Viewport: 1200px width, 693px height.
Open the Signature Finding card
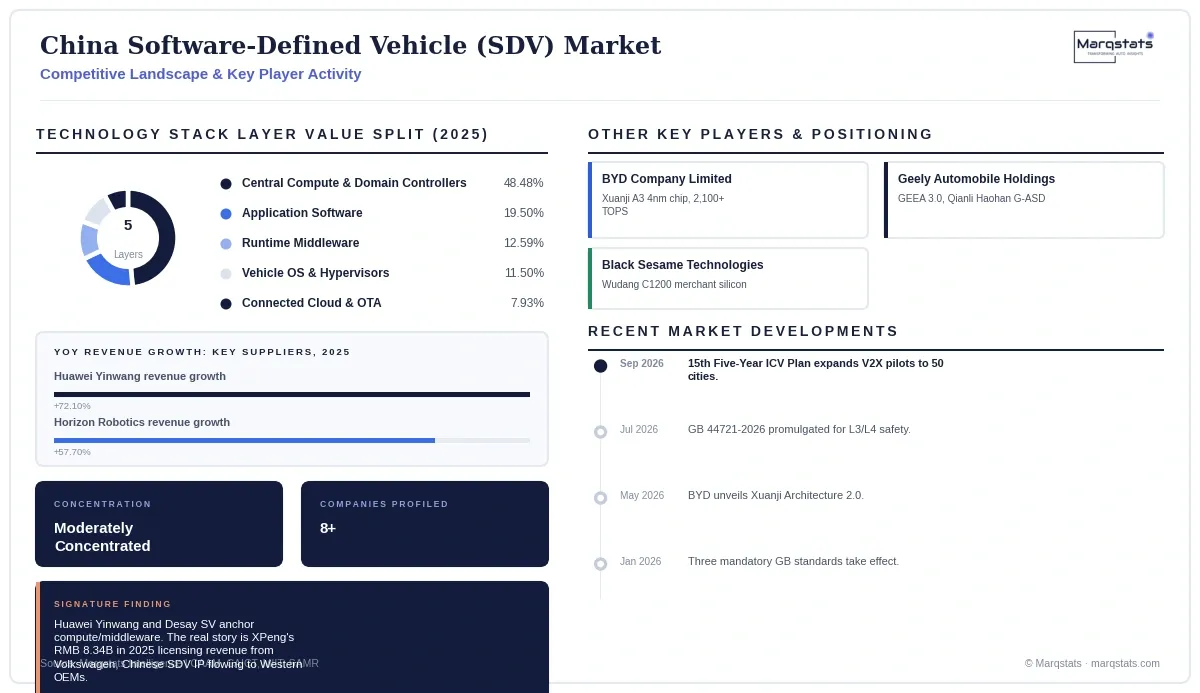point(292,637)
